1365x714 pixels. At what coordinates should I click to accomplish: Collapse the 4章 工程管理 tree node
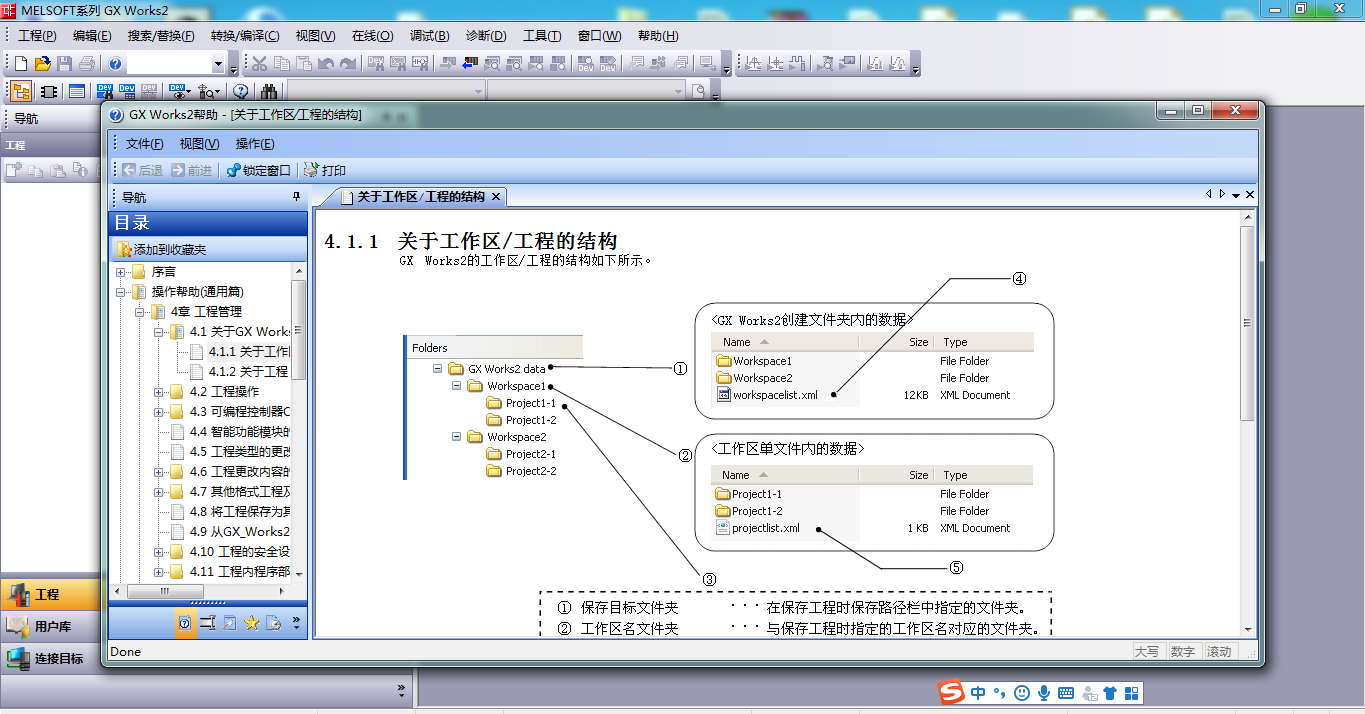click(x=140, y=312)
